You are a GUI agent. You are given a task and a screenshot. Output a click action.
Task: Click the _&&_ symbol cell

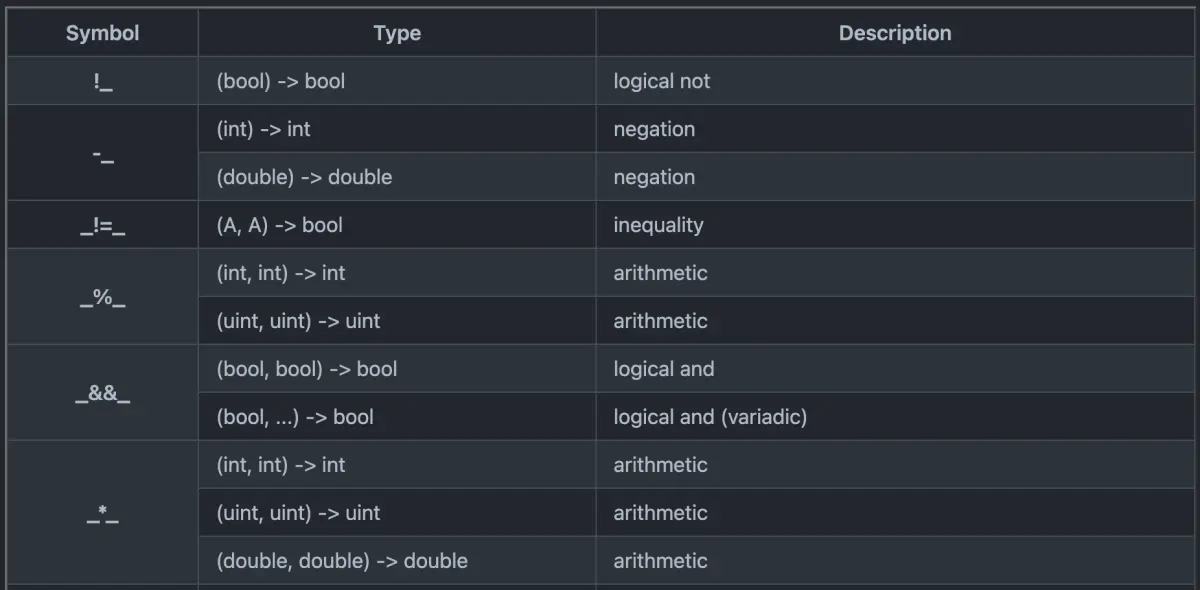pyautogui.click(x=102, y=393)
